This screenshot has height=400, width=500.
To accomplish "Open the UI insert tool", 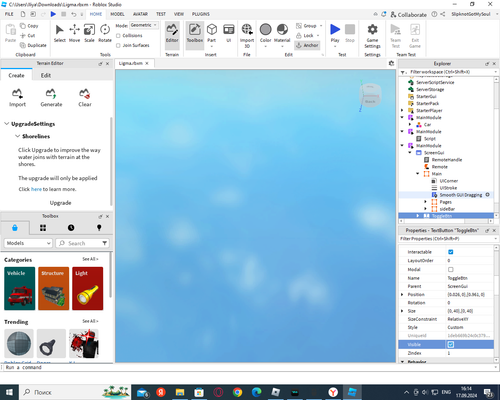I will [x=229, y=33].
